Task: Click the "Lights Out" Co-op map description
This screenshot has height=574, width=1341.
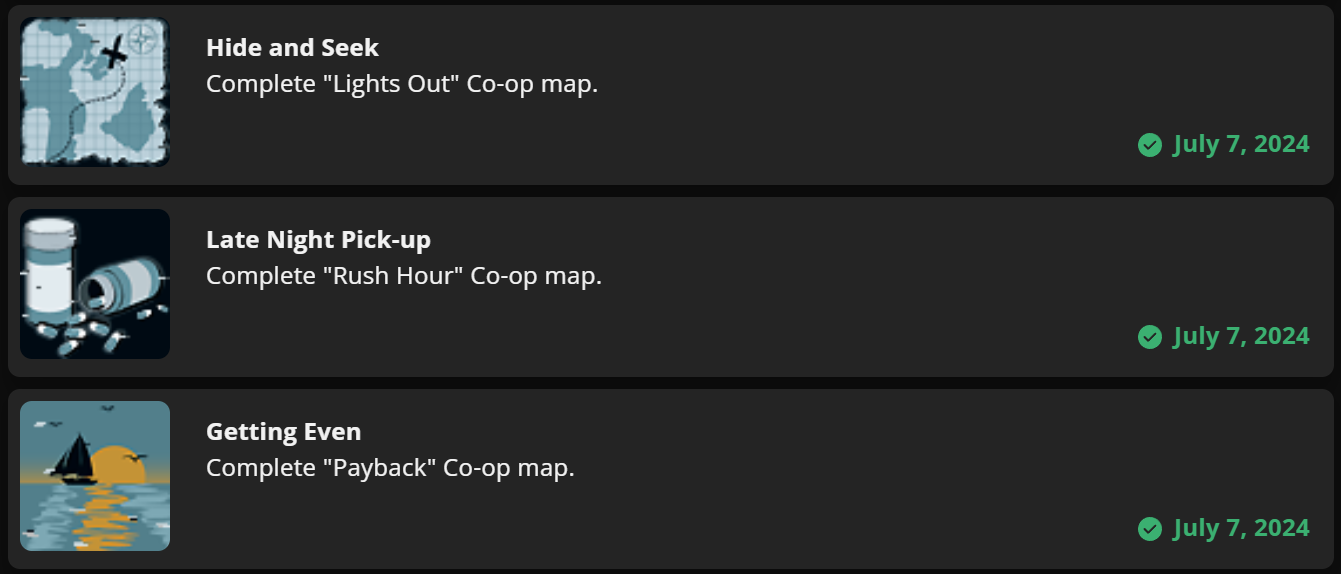Action: (401, 84)
